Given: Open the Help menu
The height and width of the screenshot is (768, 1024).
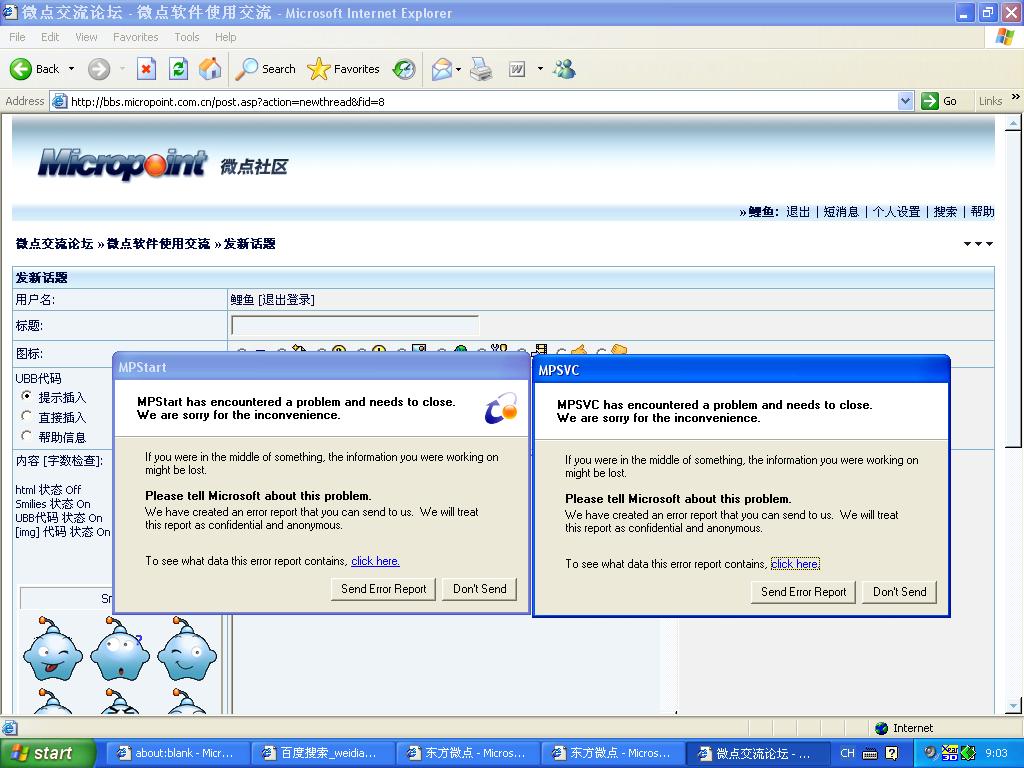Looking at the screenshot, I should [x=225, y=37].
